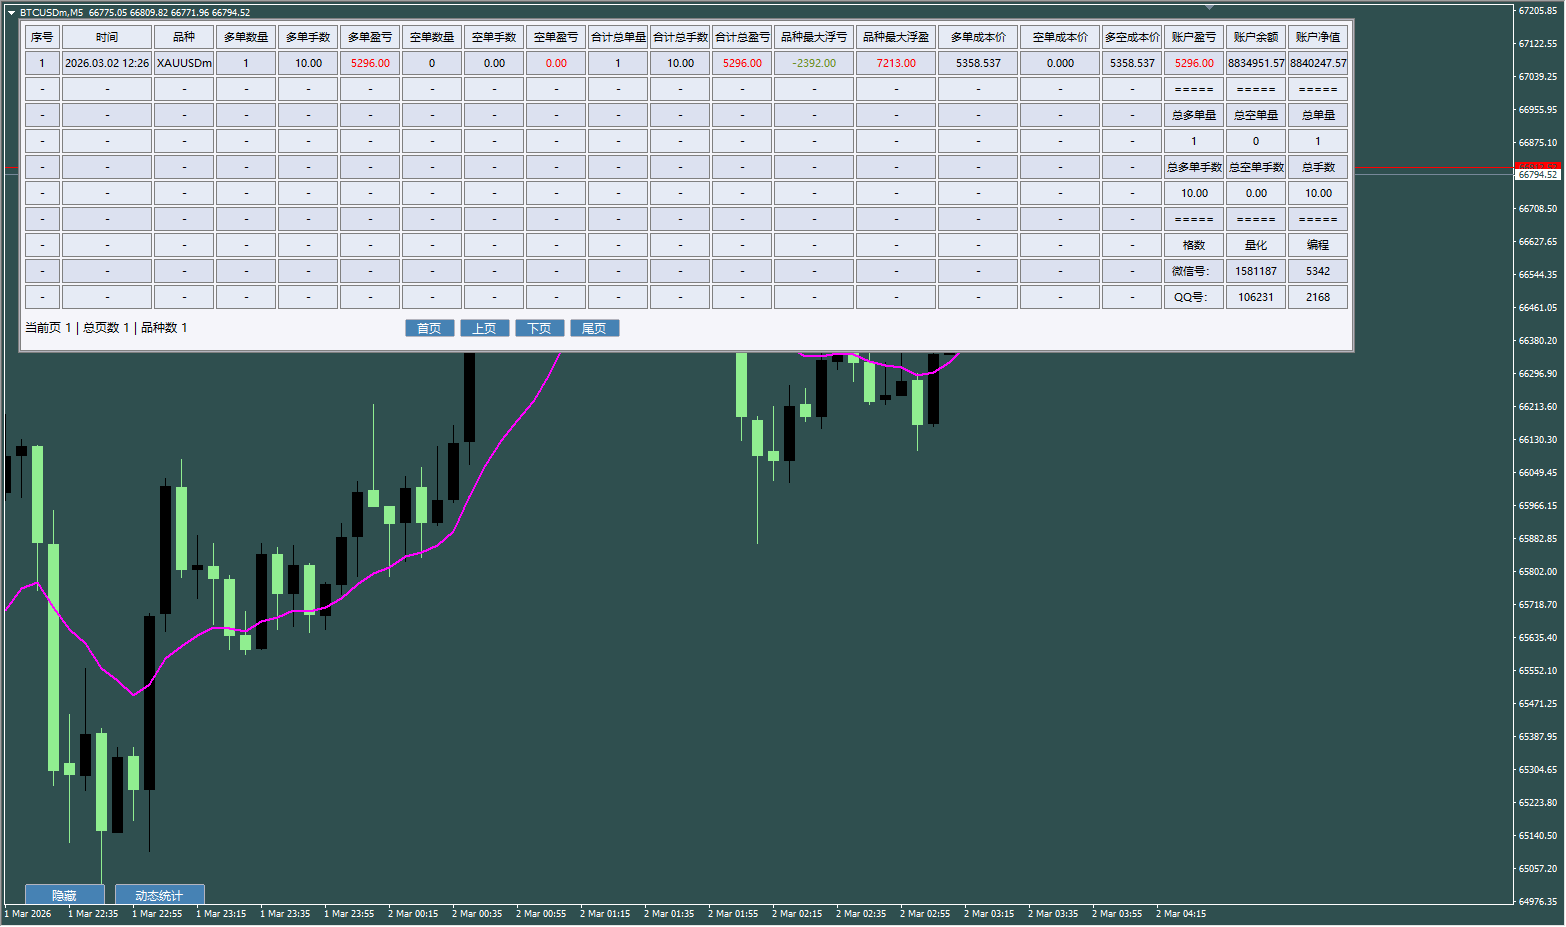Click the 时间 column header
Image resolution: width=1566 pixels, height=927 pixels.
coord(106,36)
